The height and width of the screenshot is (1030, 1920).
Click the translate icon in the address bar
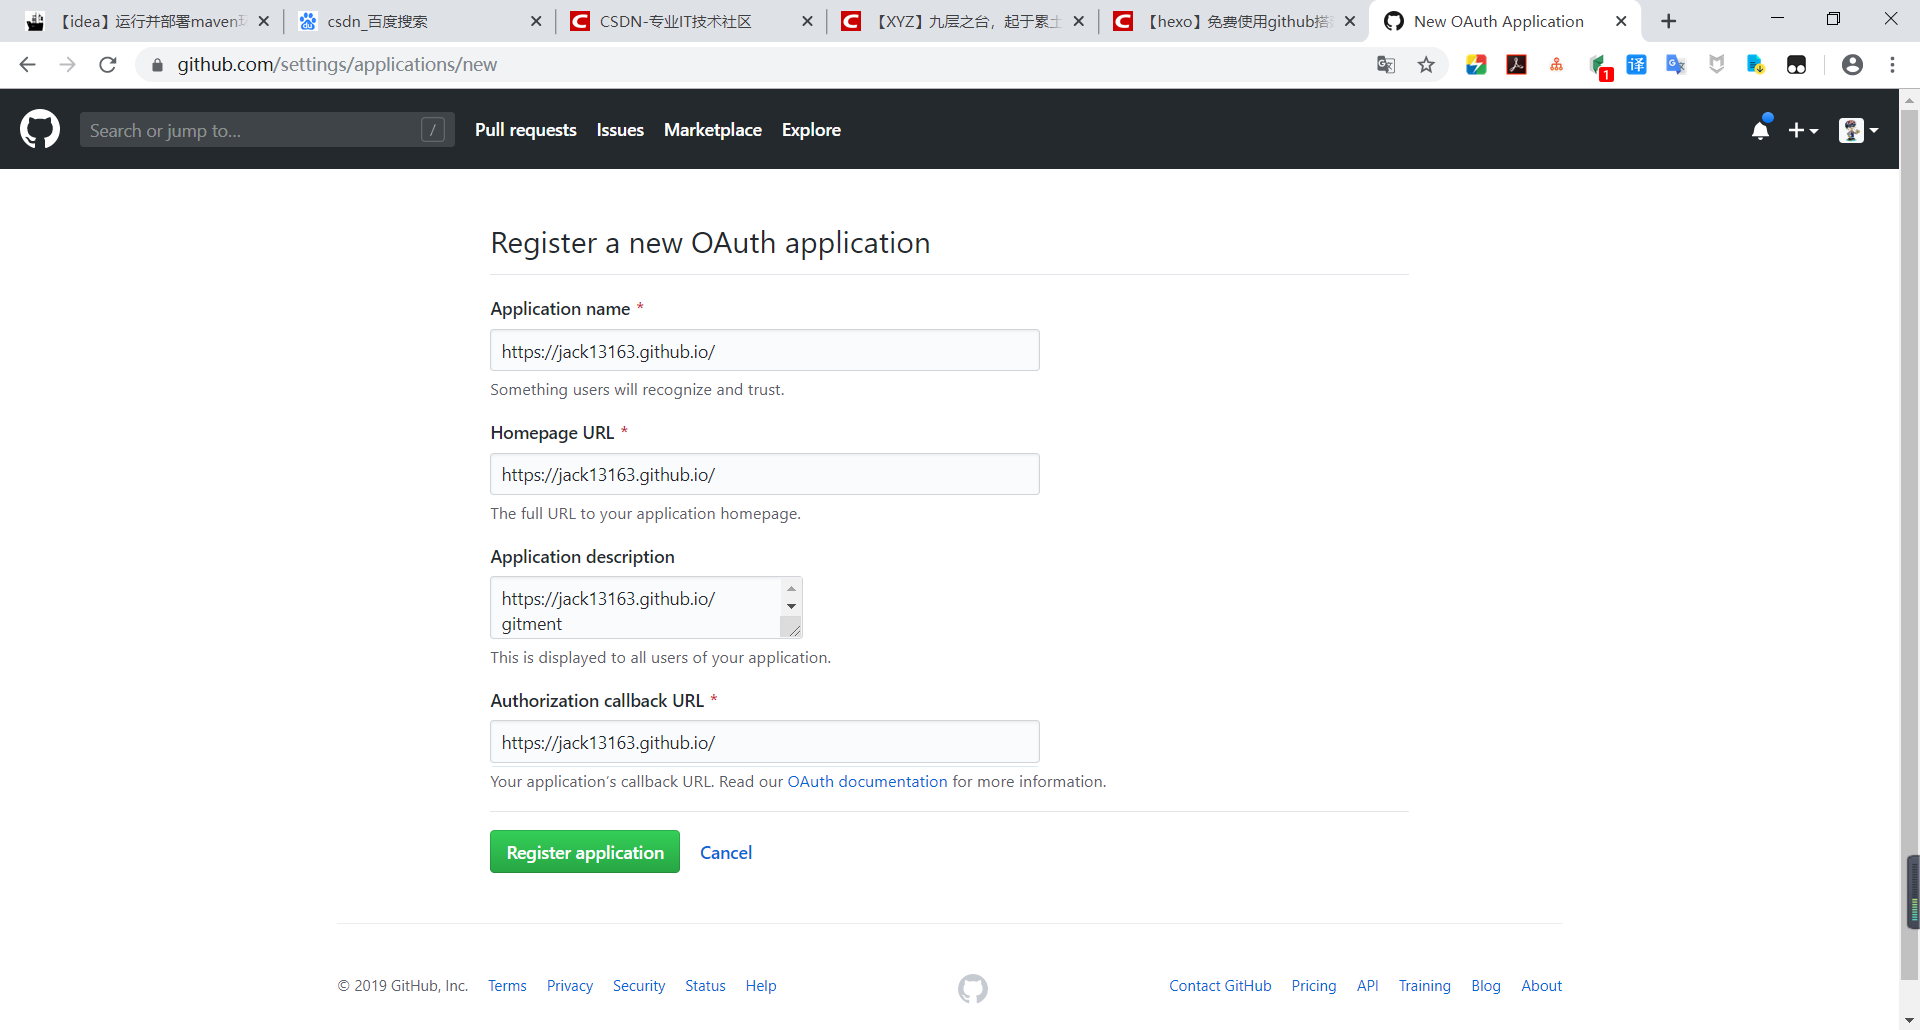(1385, 64)
